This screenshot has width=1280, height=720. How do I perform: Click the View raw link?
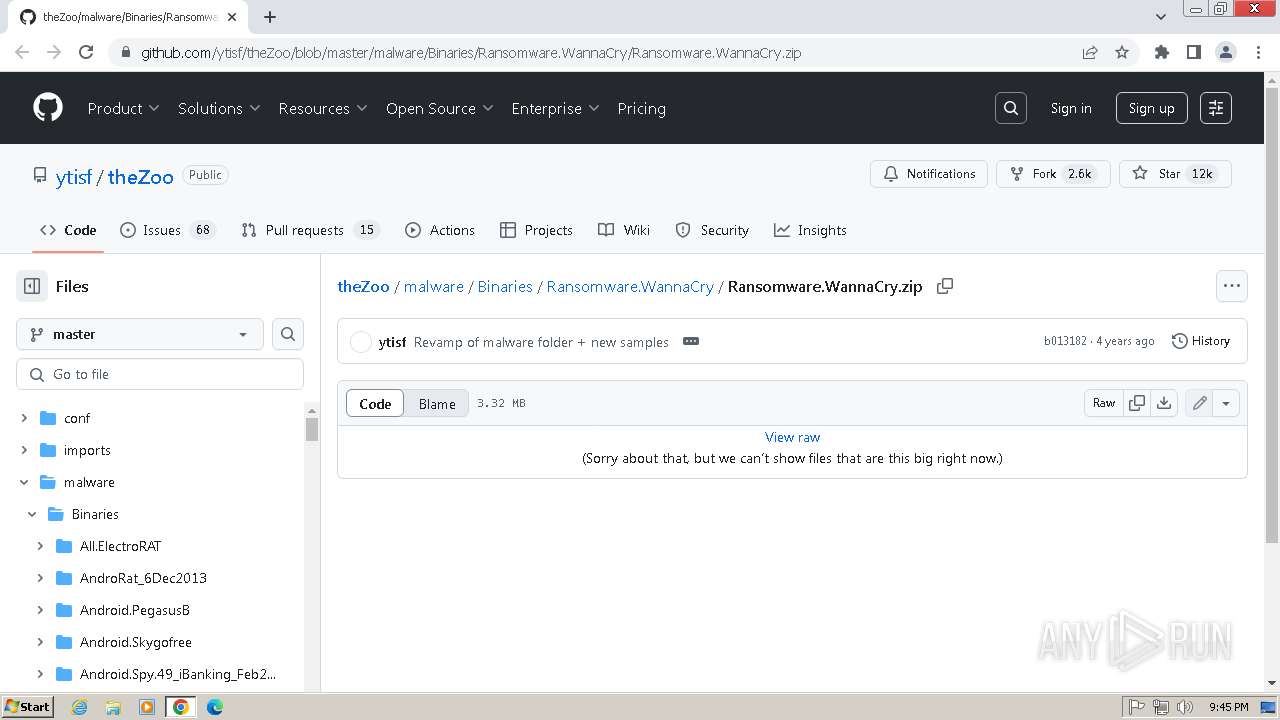(792, 437)
